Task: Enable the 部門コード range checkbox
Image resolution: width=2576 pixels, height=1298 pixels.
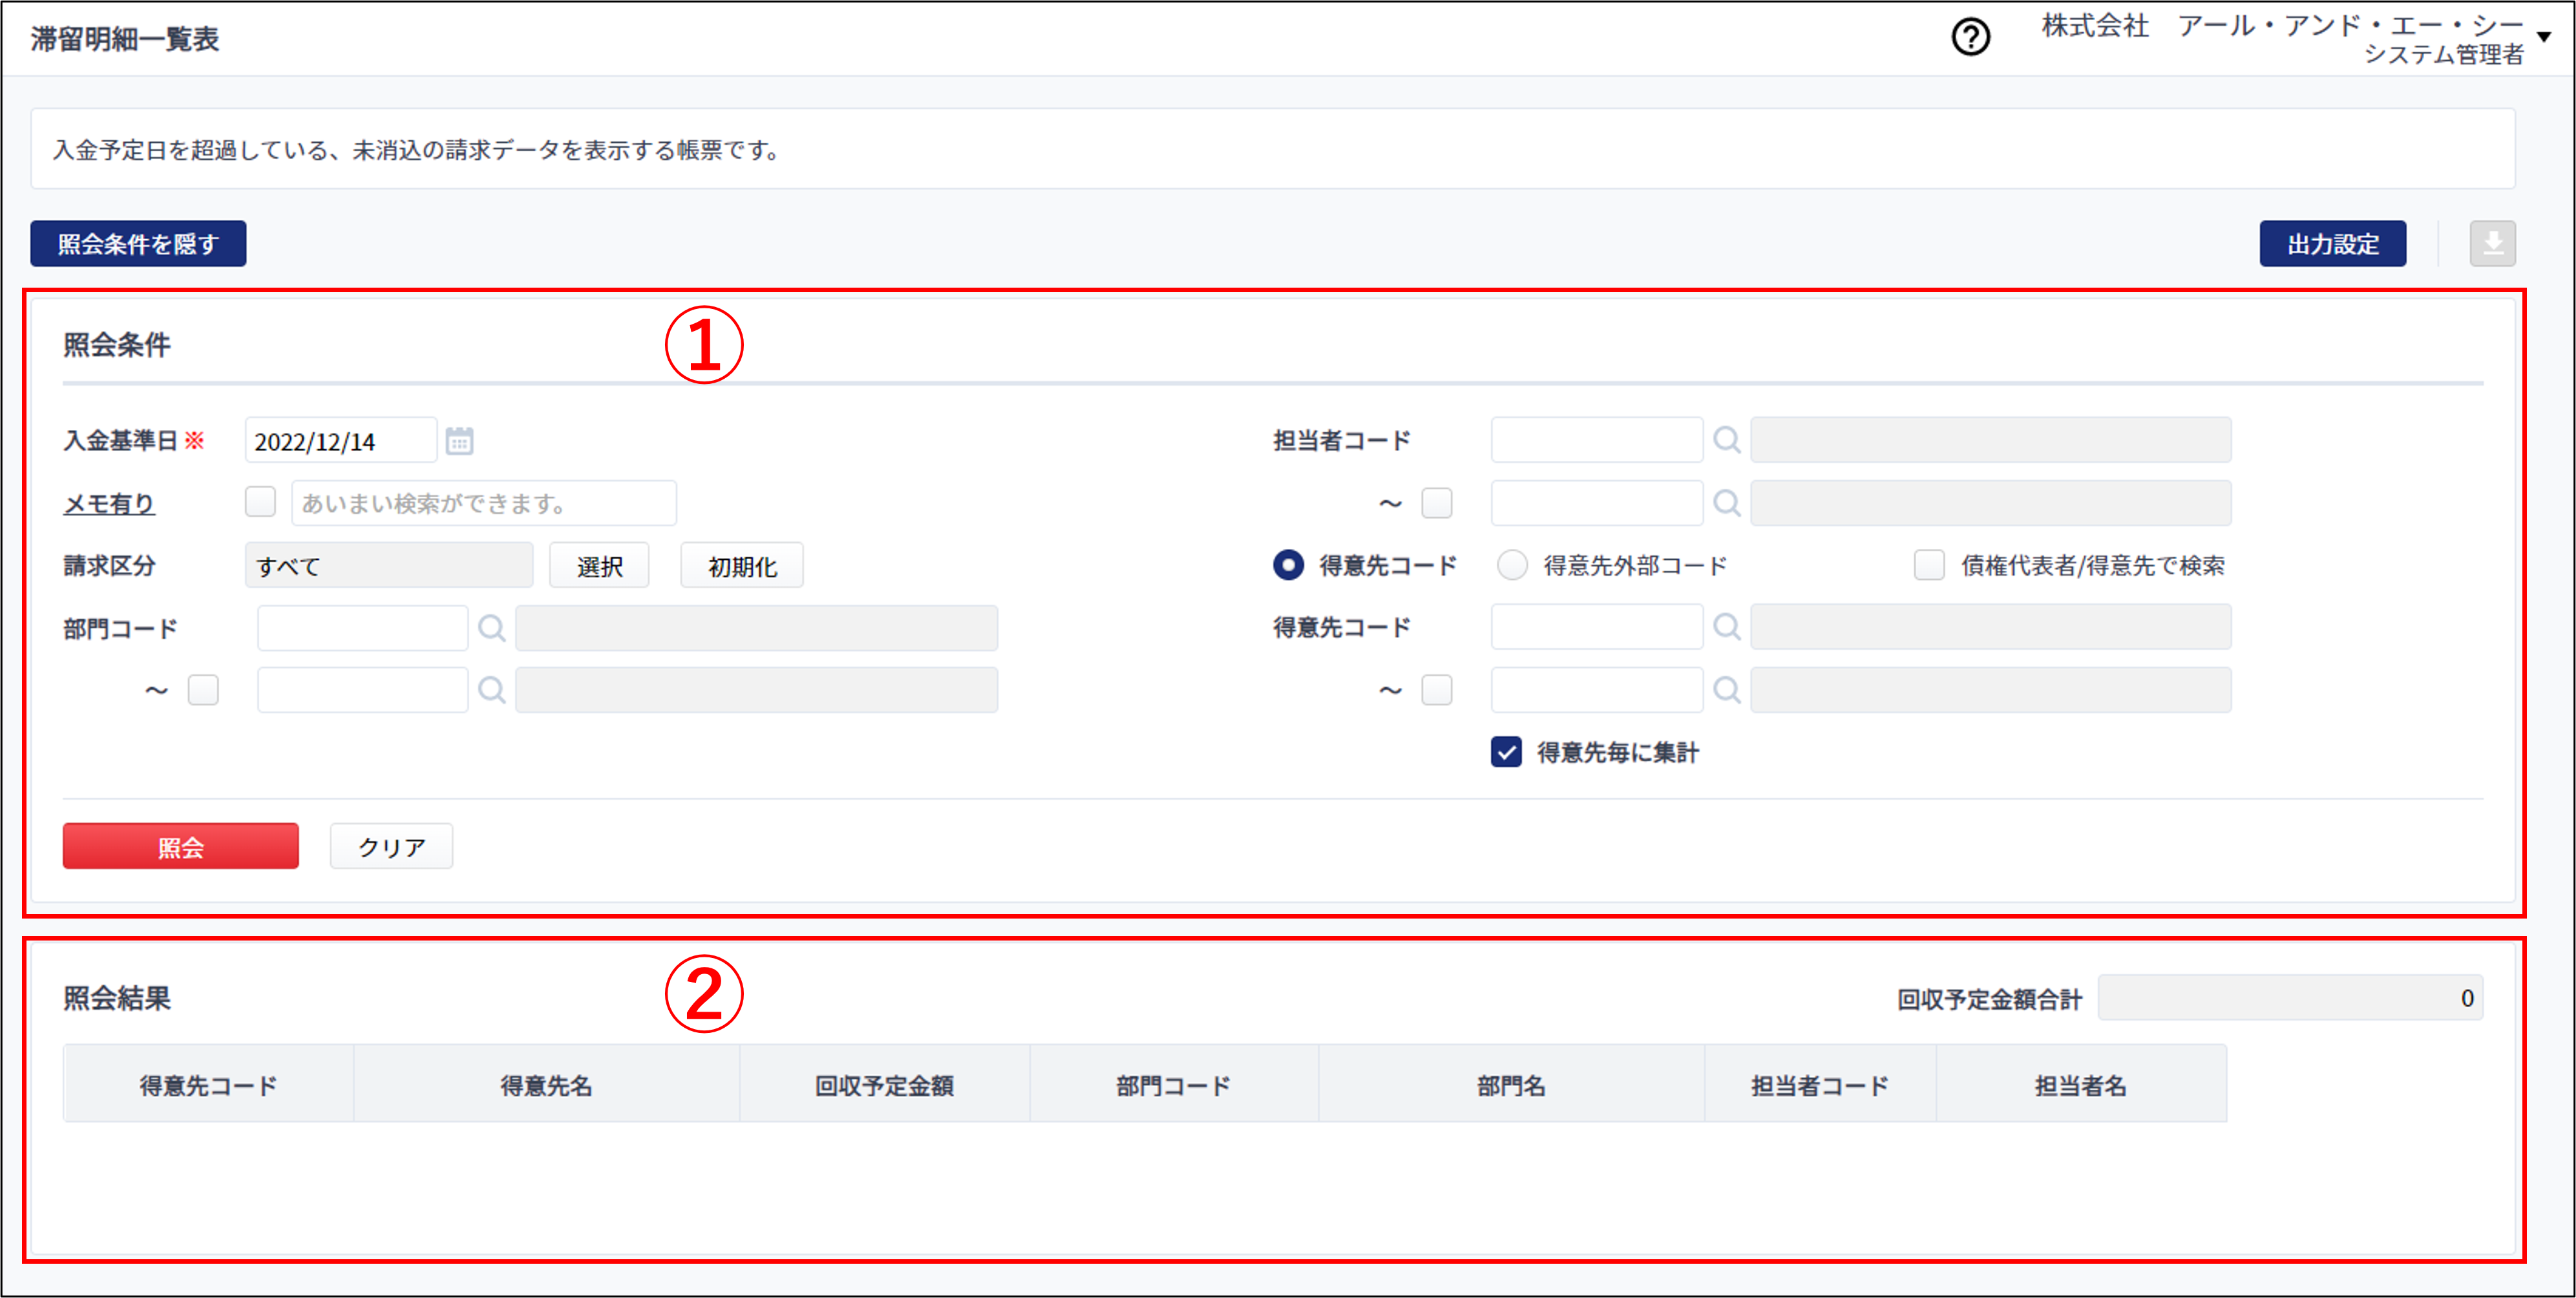Action: click(x=203, y=690)
